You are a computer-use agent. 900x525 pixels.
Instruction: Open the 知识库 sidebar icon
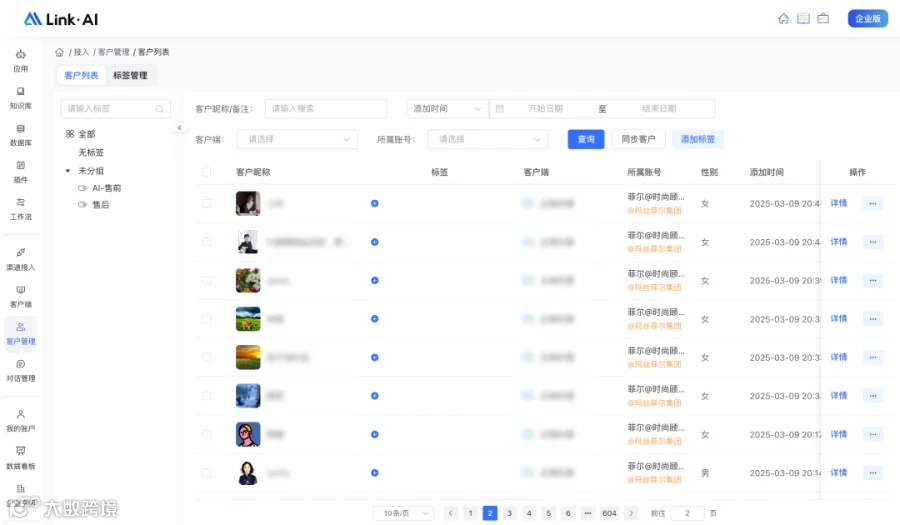tap(21, 98)
